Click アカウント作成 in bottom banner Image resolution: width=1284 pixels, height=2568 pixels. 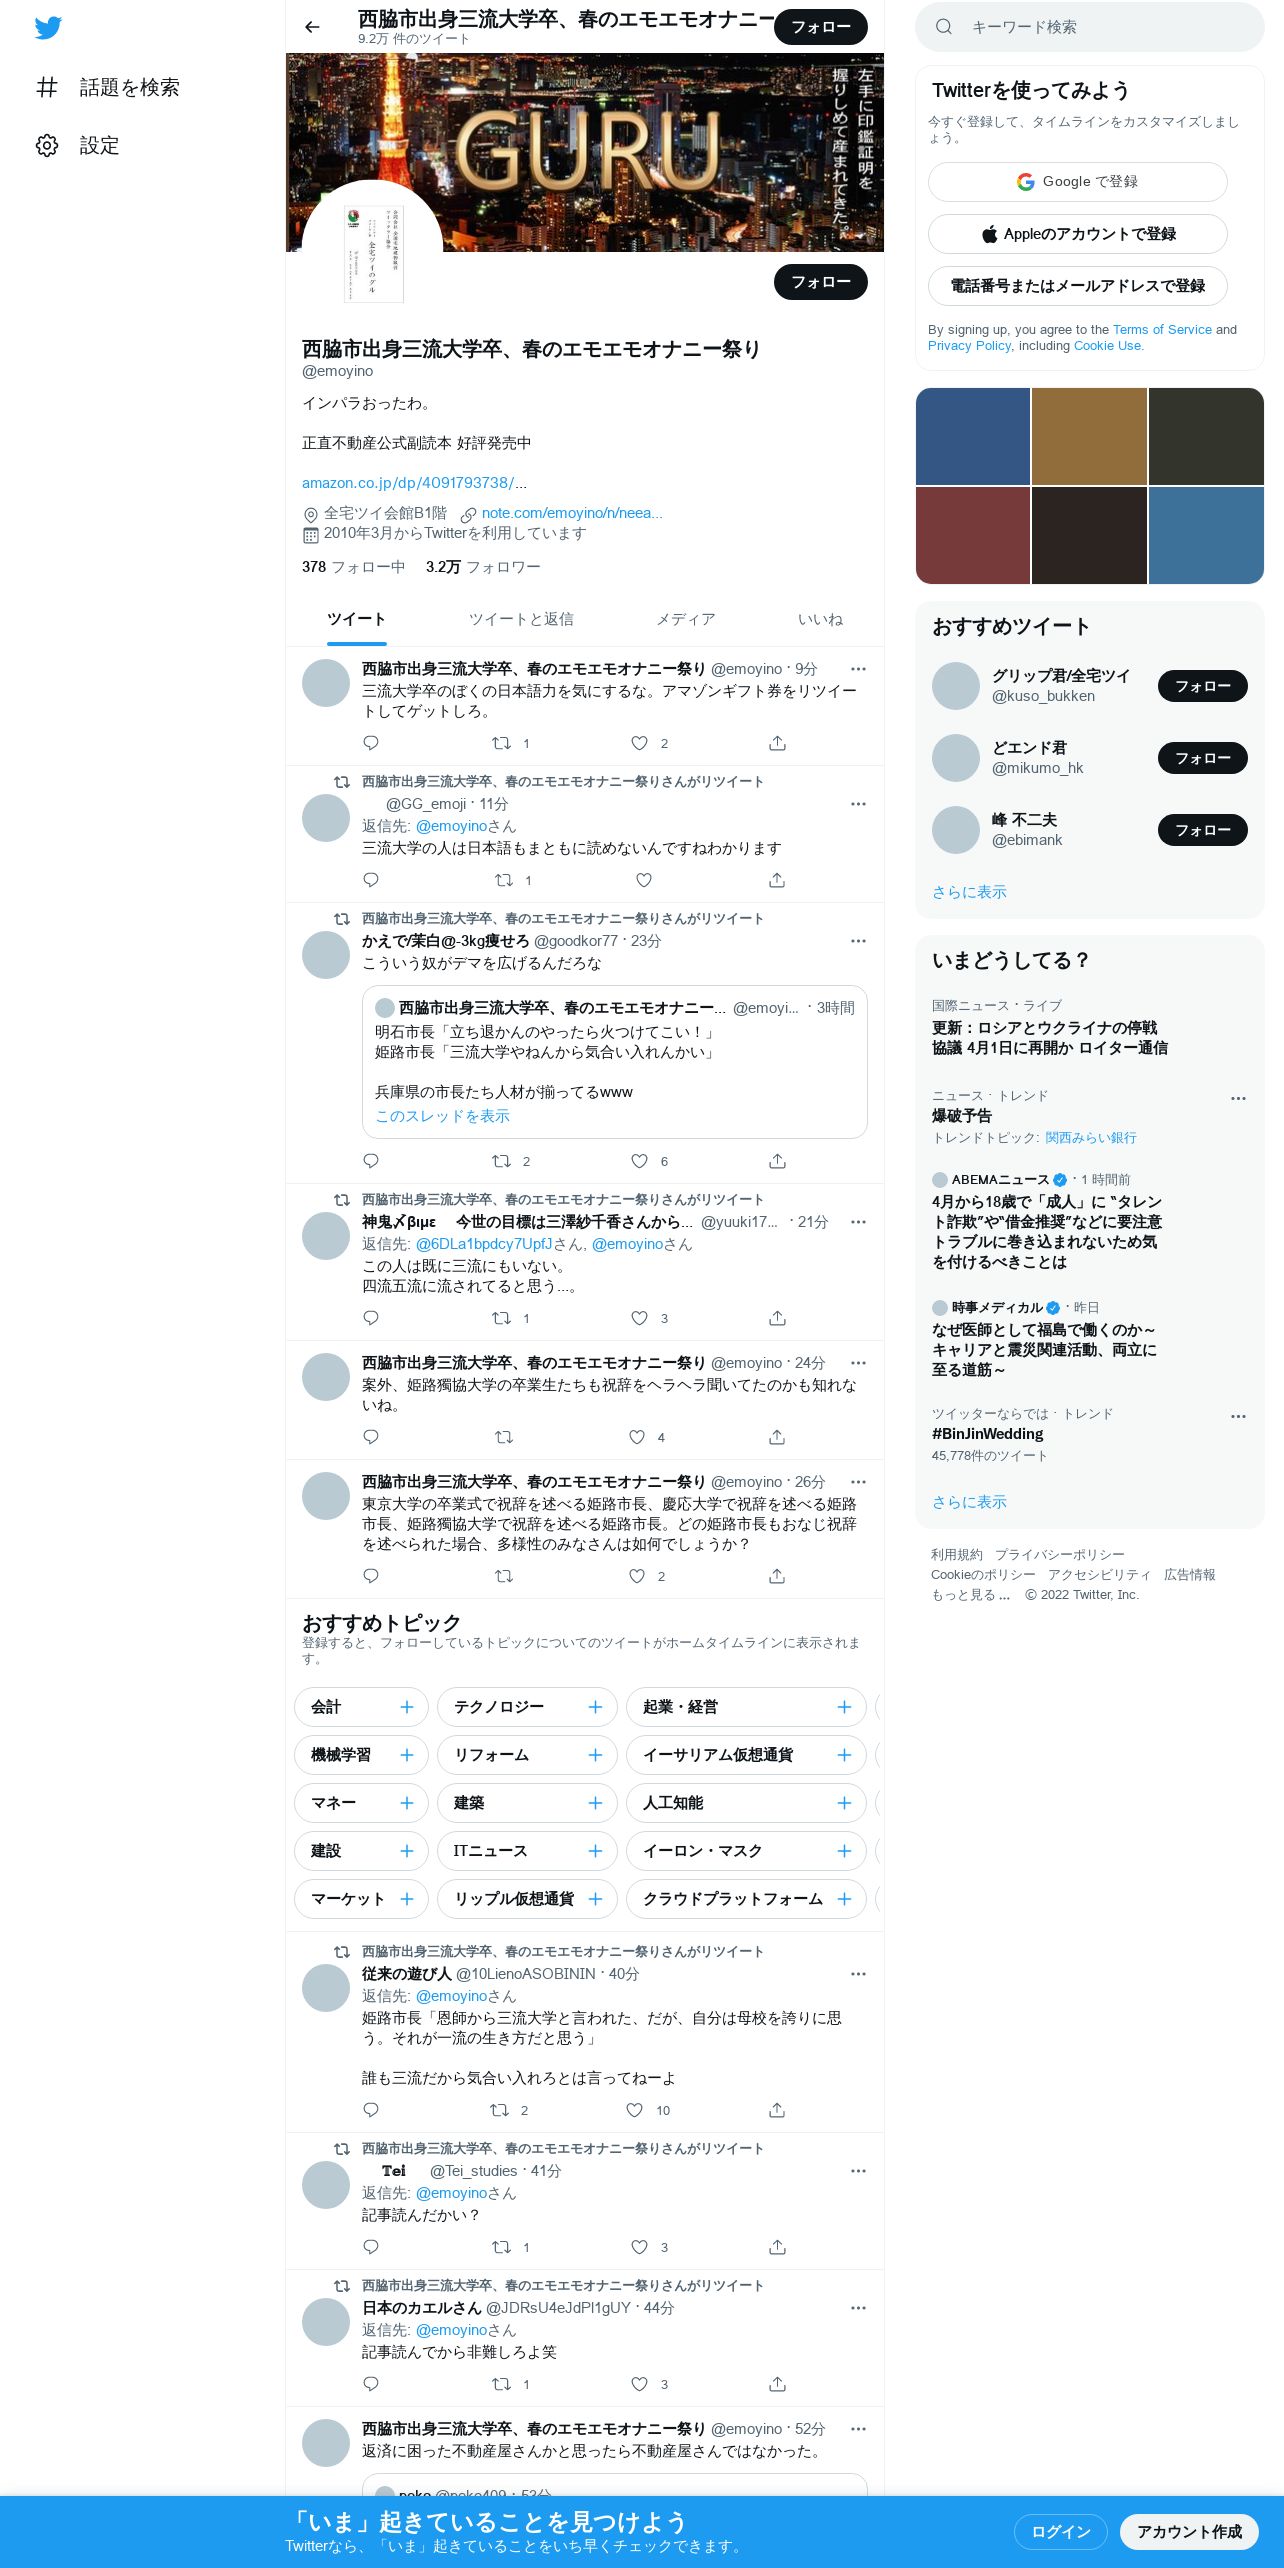tap(1189, 2532)
